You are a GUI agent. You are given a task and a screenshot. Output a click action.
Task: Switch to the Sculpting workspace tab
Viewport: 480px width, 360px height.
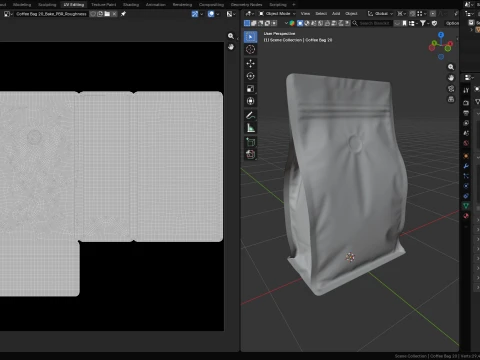(47, 5)
